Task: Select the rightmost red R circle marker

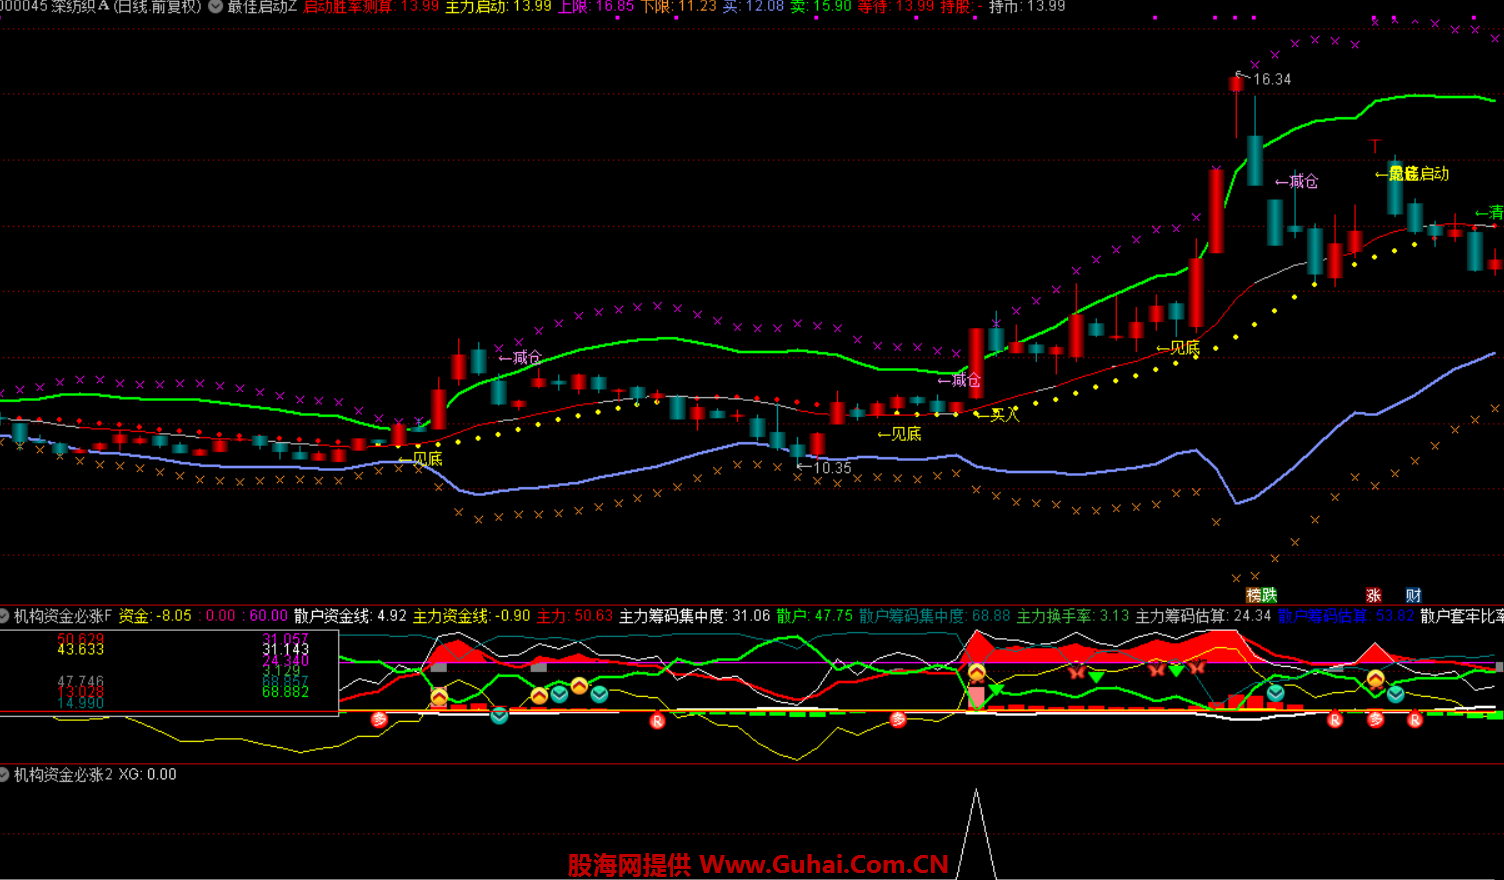Action: [x=1414, y=720]
